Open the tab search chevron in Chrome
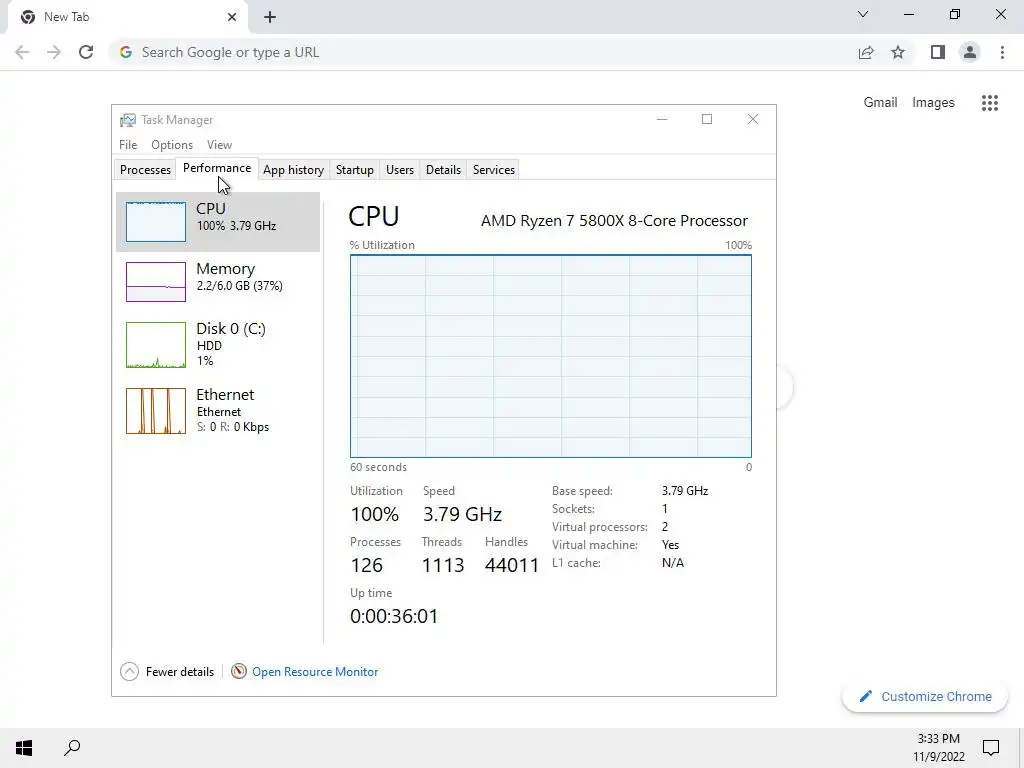Screen dimensions: 1024x768 [863, 14]
